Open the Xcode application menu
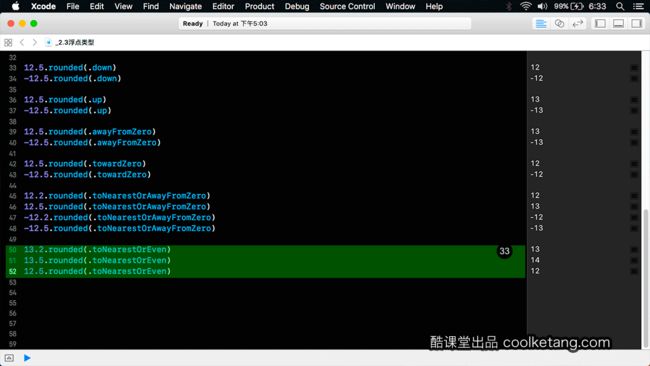Viewport: 650px width, 366px height. pos(43,6)
